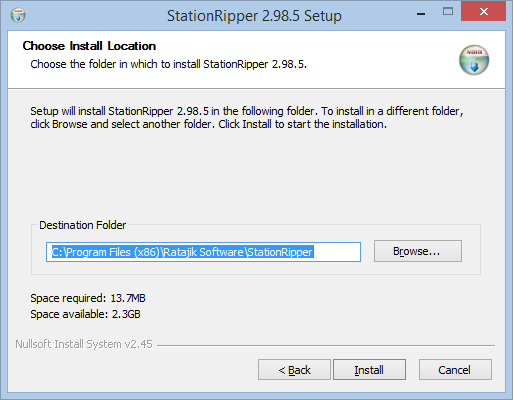Click the Choose Install Location heading

89,46
